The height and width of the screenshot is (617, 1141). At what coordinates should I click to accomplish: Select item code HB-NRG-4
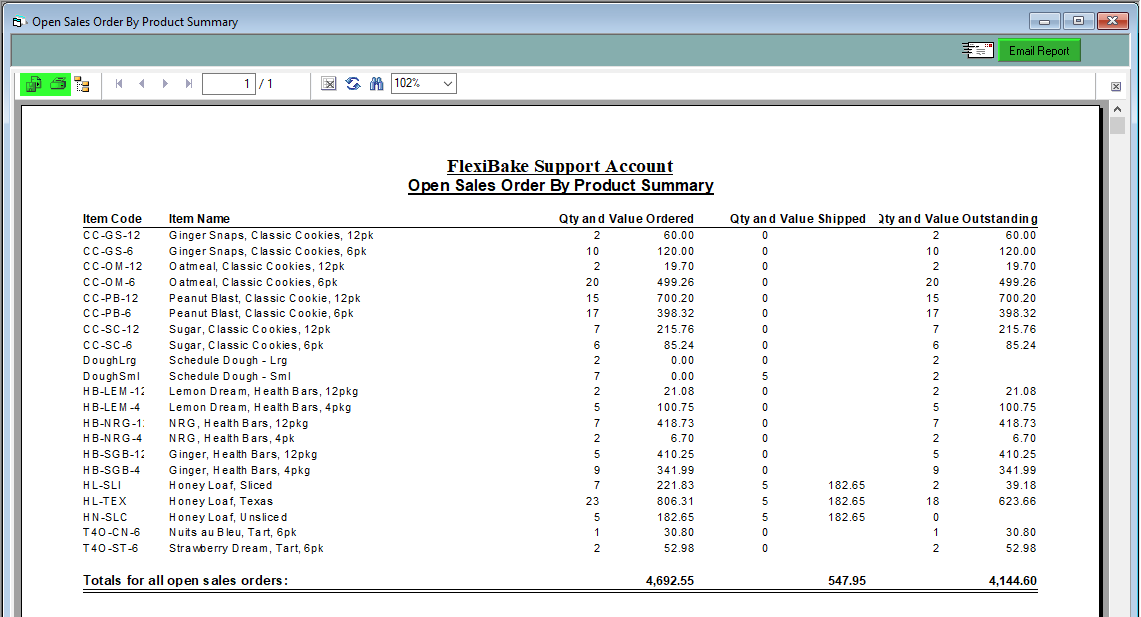pos(112,439)
